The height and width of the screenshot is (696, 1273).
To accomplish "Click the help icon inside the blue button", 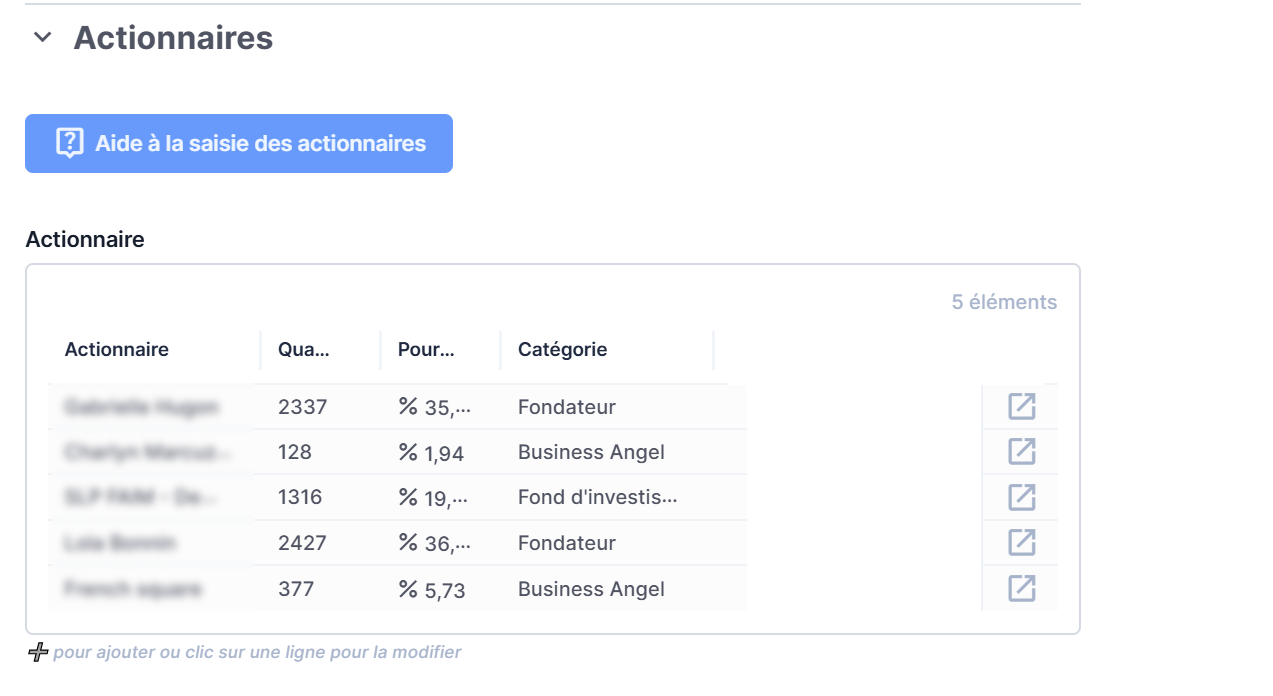I will [x=67, y=143].
